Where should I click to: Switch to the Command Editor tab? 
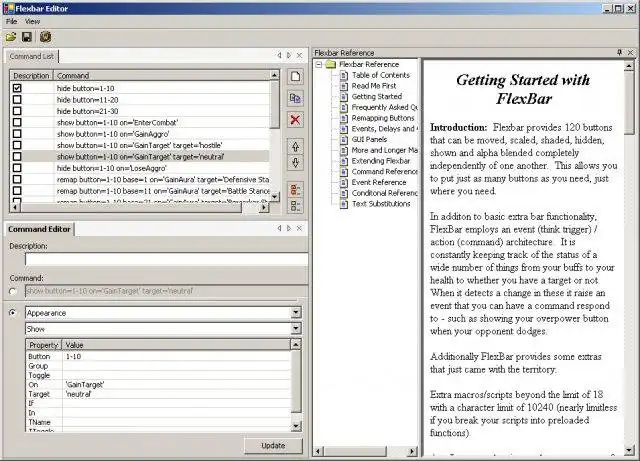39,229
